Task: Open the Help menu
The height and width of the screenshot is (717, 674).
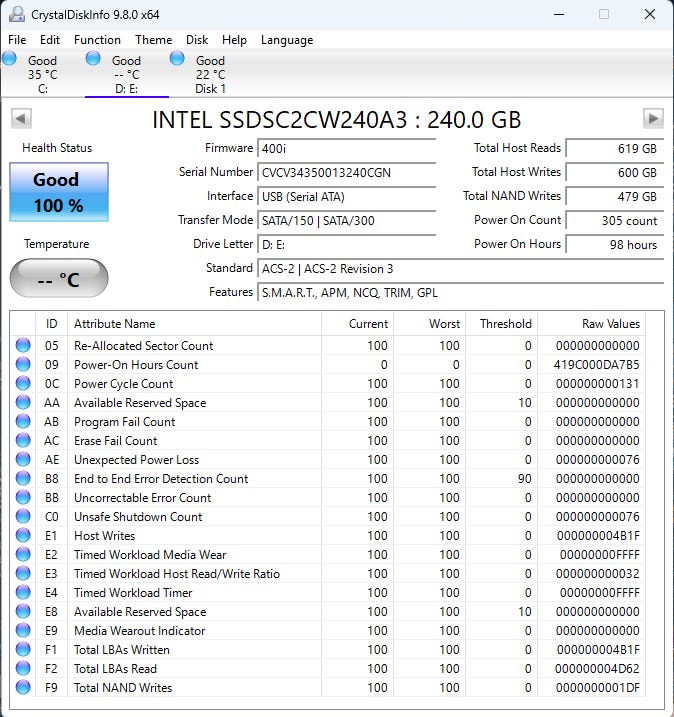Action: (234, 40)
